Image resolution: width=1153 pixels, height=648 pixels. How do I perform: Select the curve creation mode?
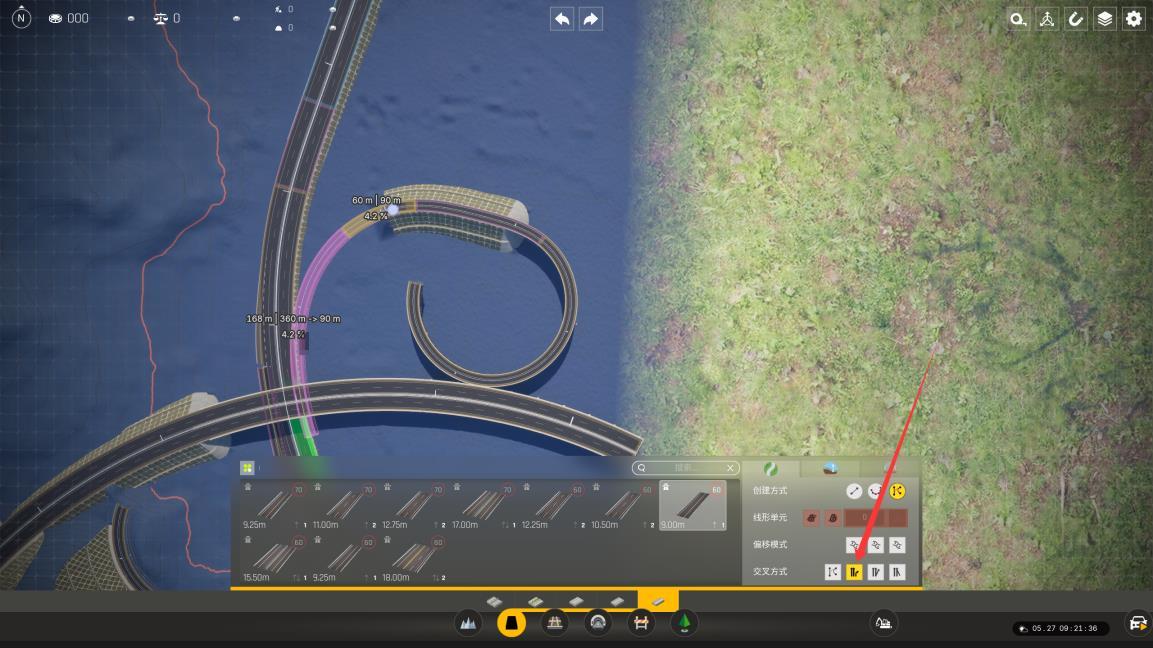click(x=875, y=491)
